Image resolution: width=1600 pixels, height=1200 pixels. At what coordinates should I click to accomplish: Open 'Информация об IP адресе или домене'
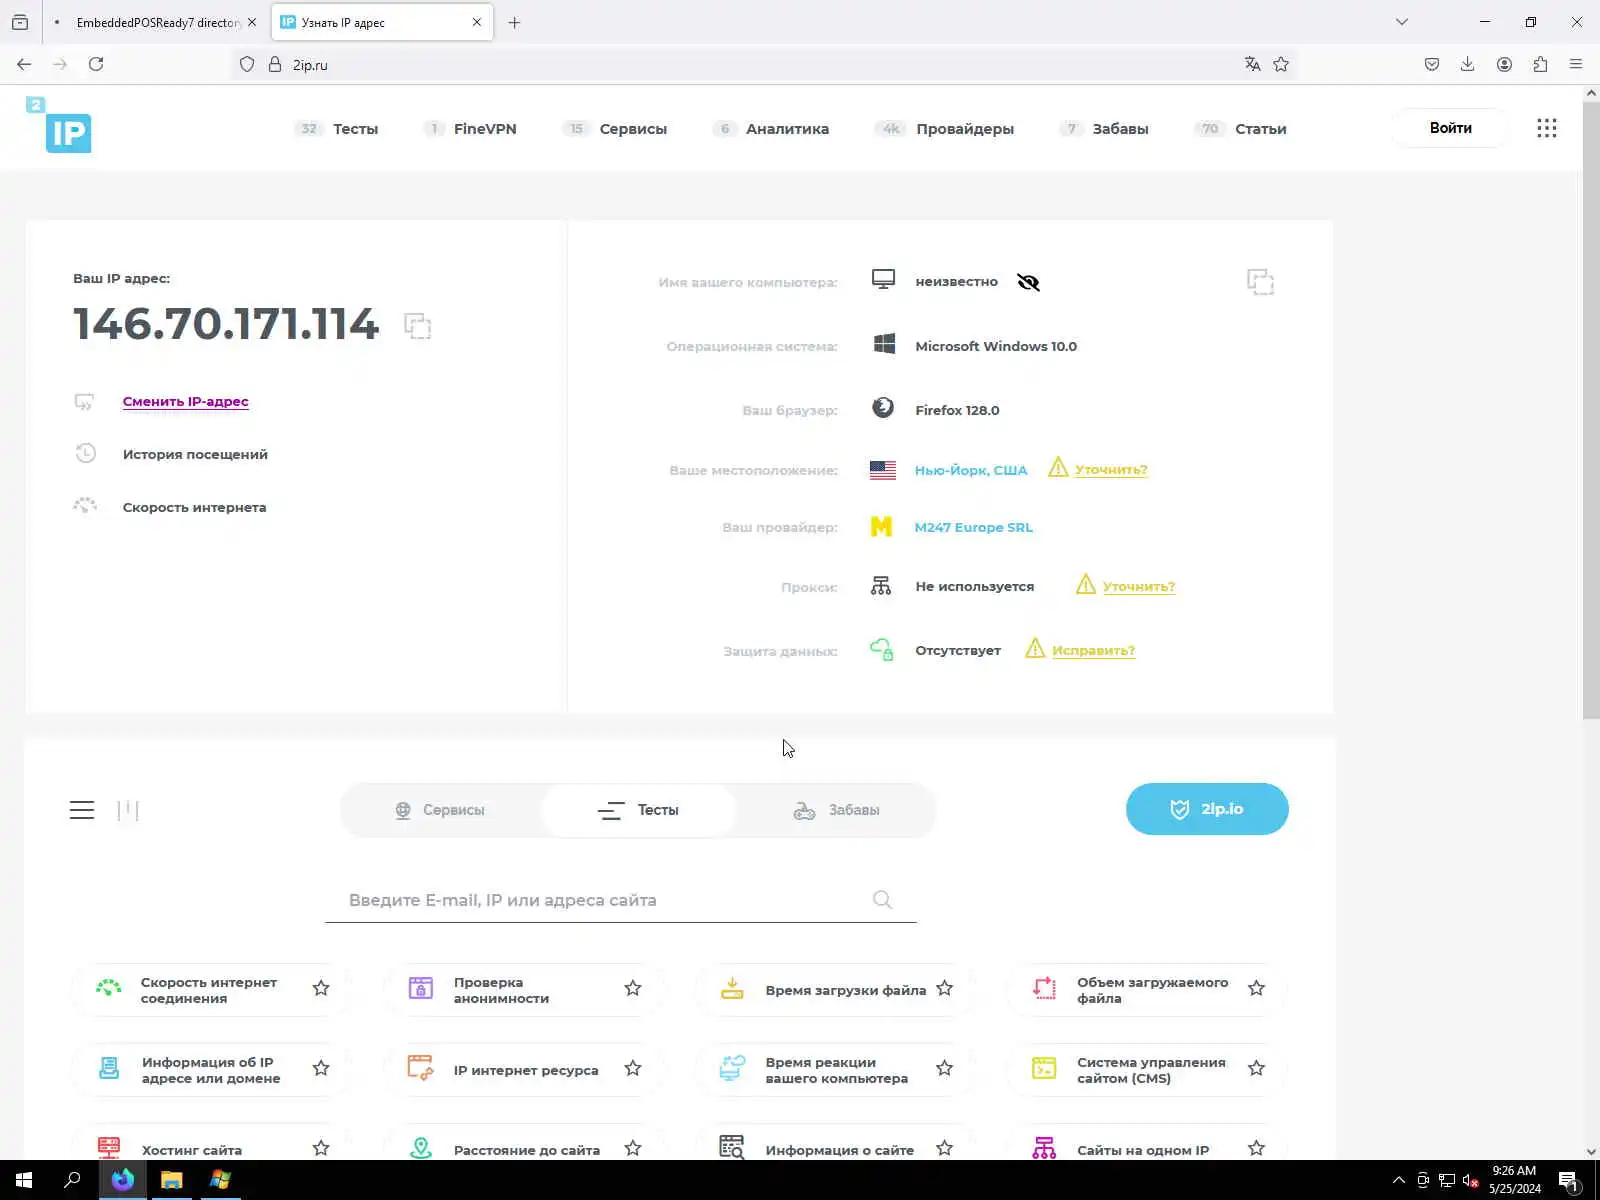pos(210,1070)
